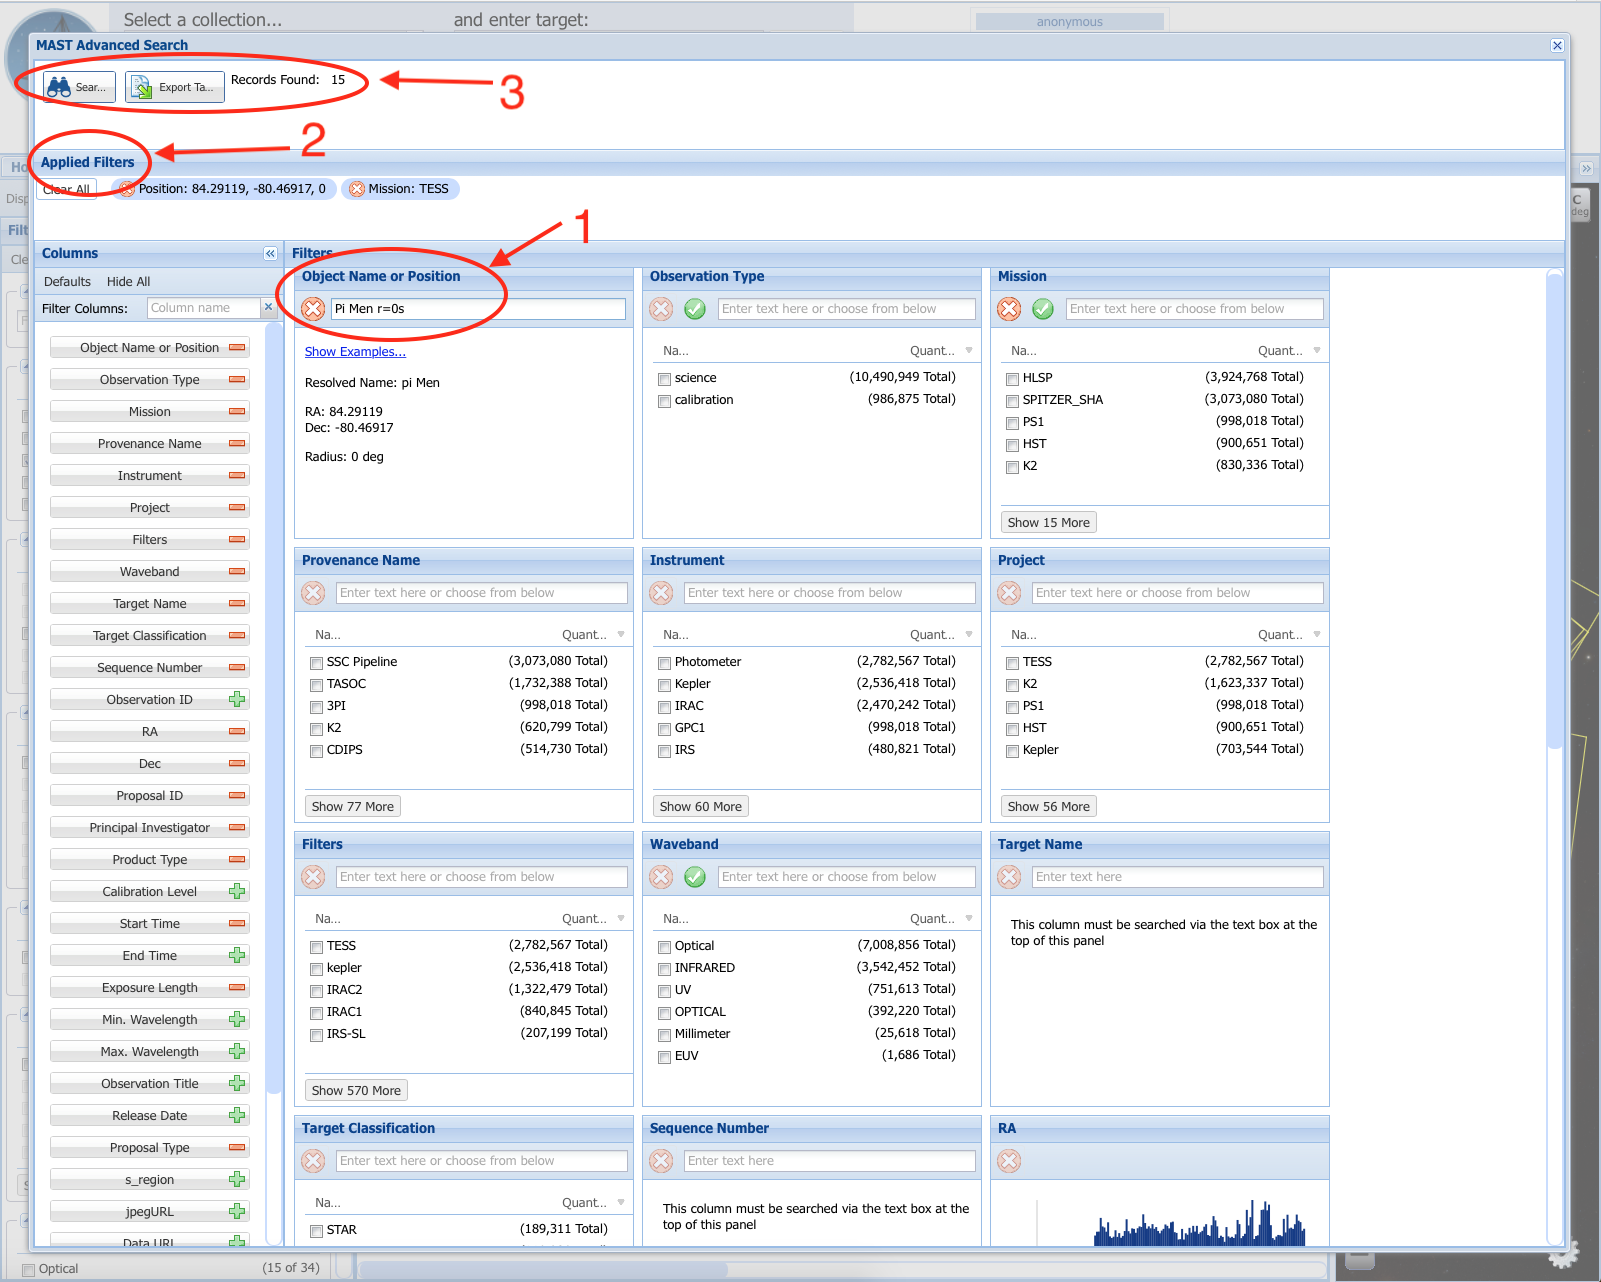Clear the Instrument filter
1601x1282 pixels.
click(661, 593)
